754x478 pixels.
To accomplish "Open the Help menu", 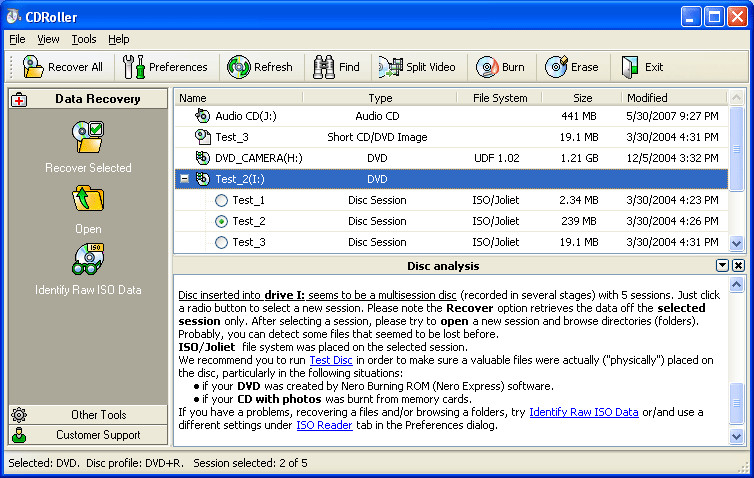I will tap(118, 39).
